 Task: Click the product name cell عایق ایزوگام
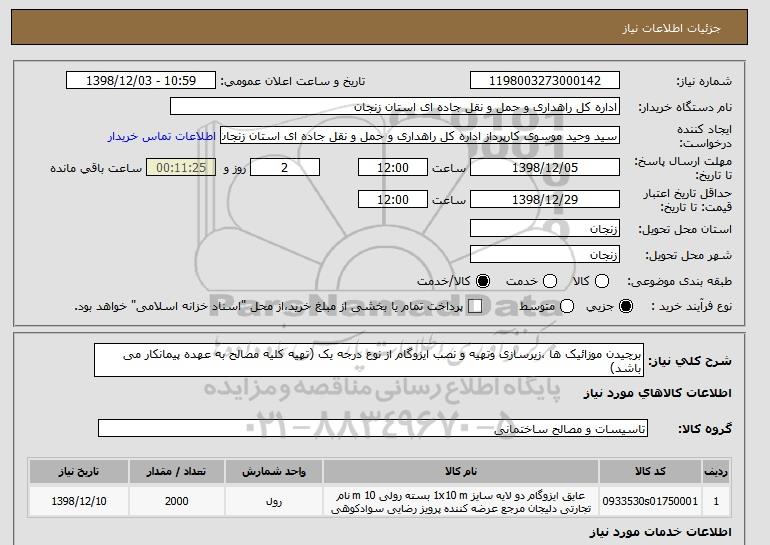click(x=461, y=502)
